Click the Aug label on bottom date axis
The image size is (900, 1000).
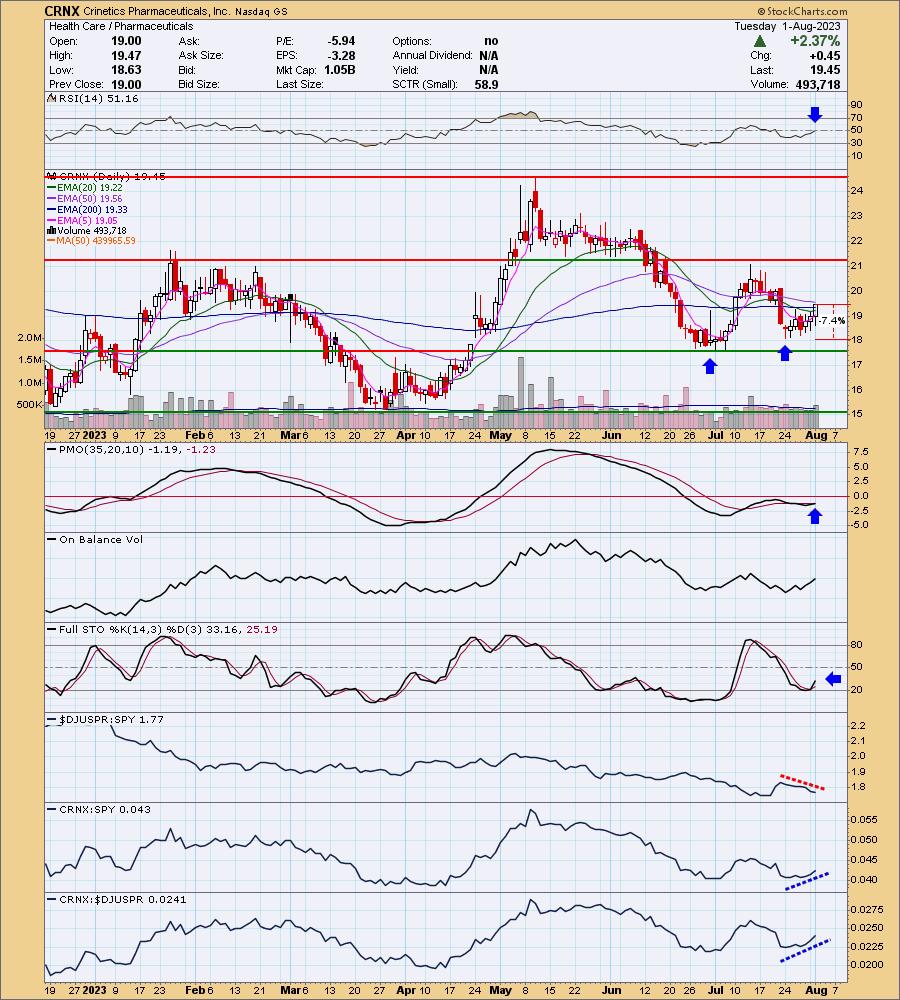pyautogui.click(x=816, y=990)
